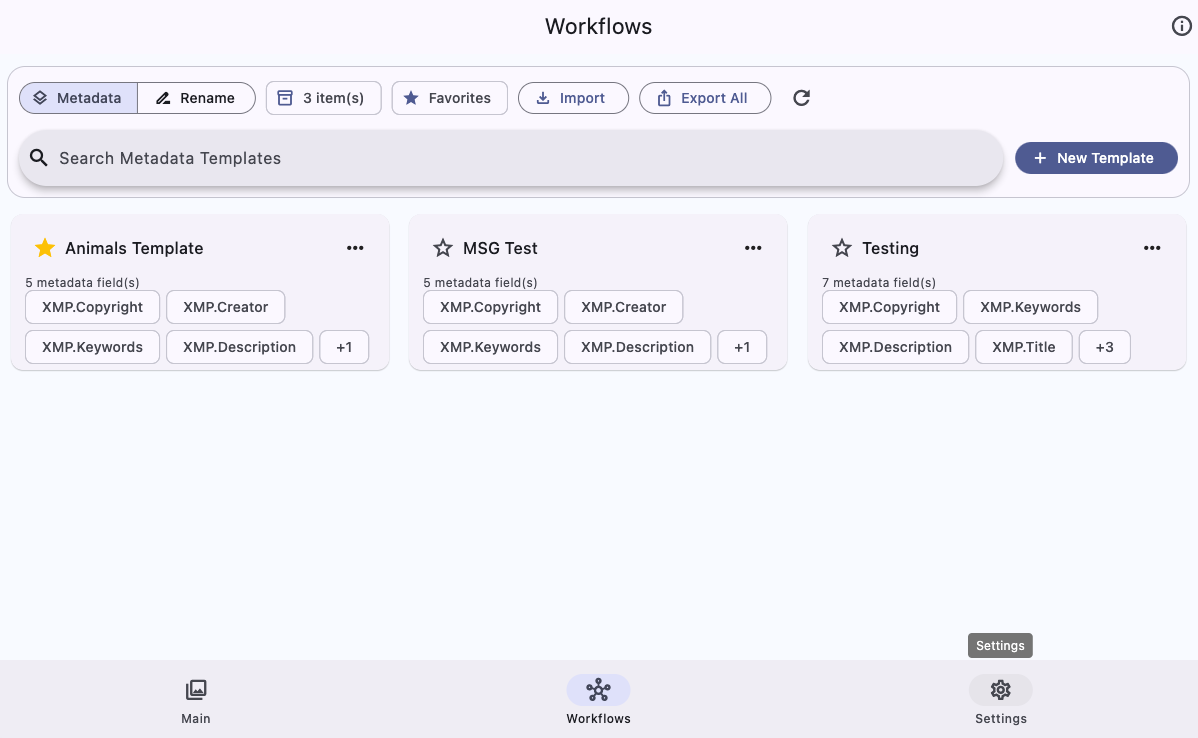1198x738 pixels.
Task: Click XMP.Description chip in Testing card
Action: point(895,347)
